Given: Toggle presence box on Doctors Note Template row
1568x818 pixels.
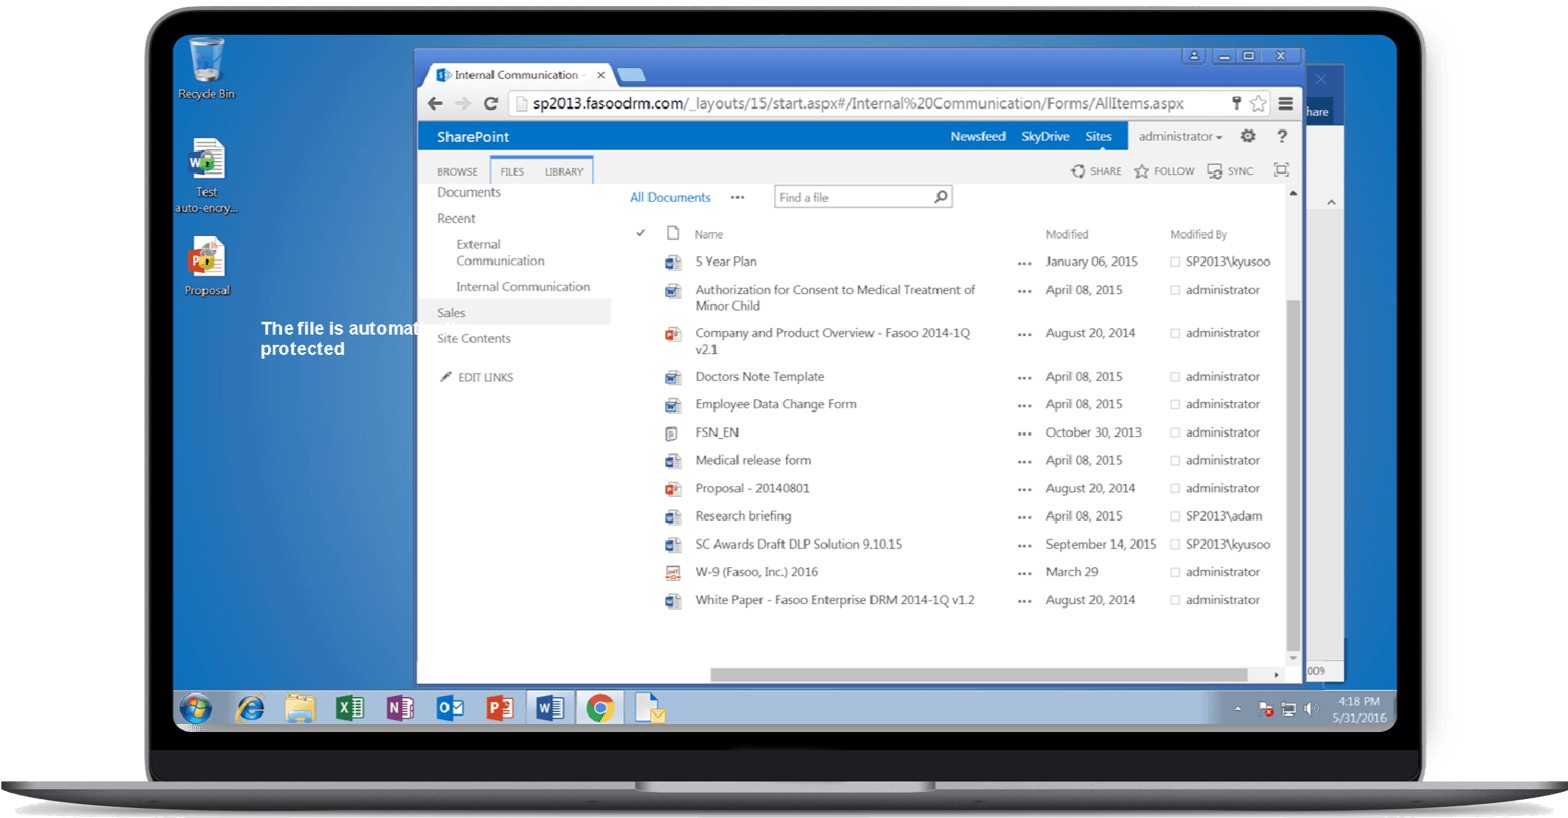Looking at the screenshot, I should 1175,377.
